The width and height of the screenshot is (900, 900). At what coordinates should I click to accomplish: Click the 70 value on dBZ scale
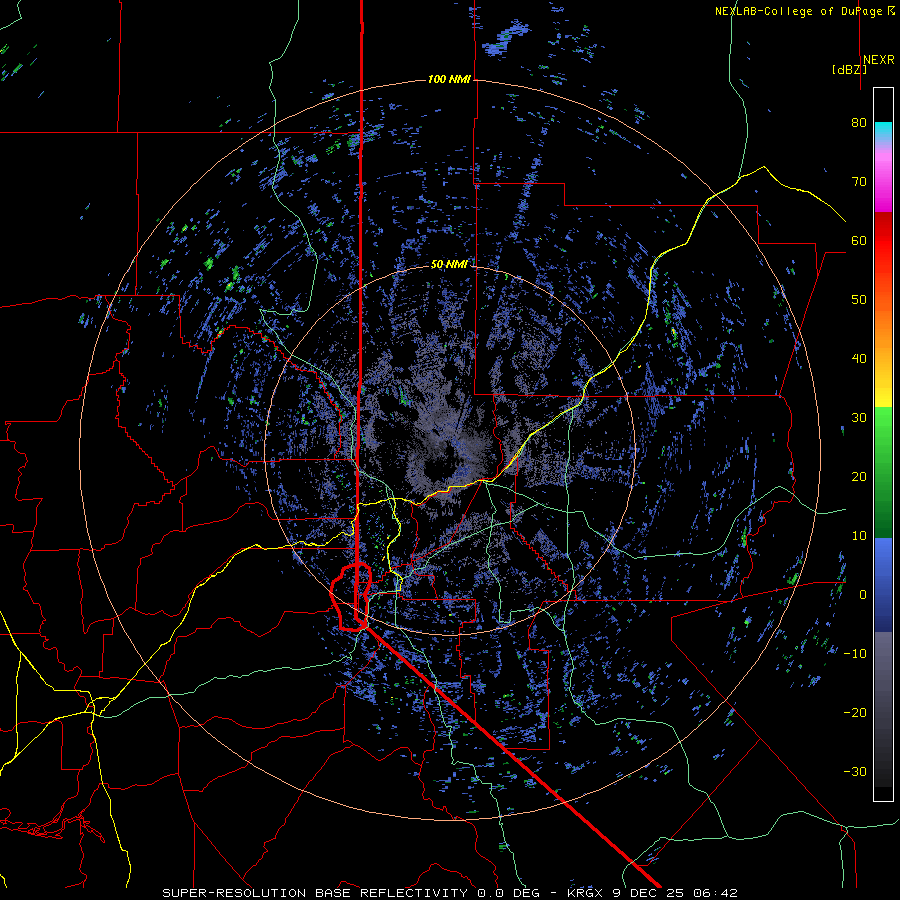pos(859,182)
